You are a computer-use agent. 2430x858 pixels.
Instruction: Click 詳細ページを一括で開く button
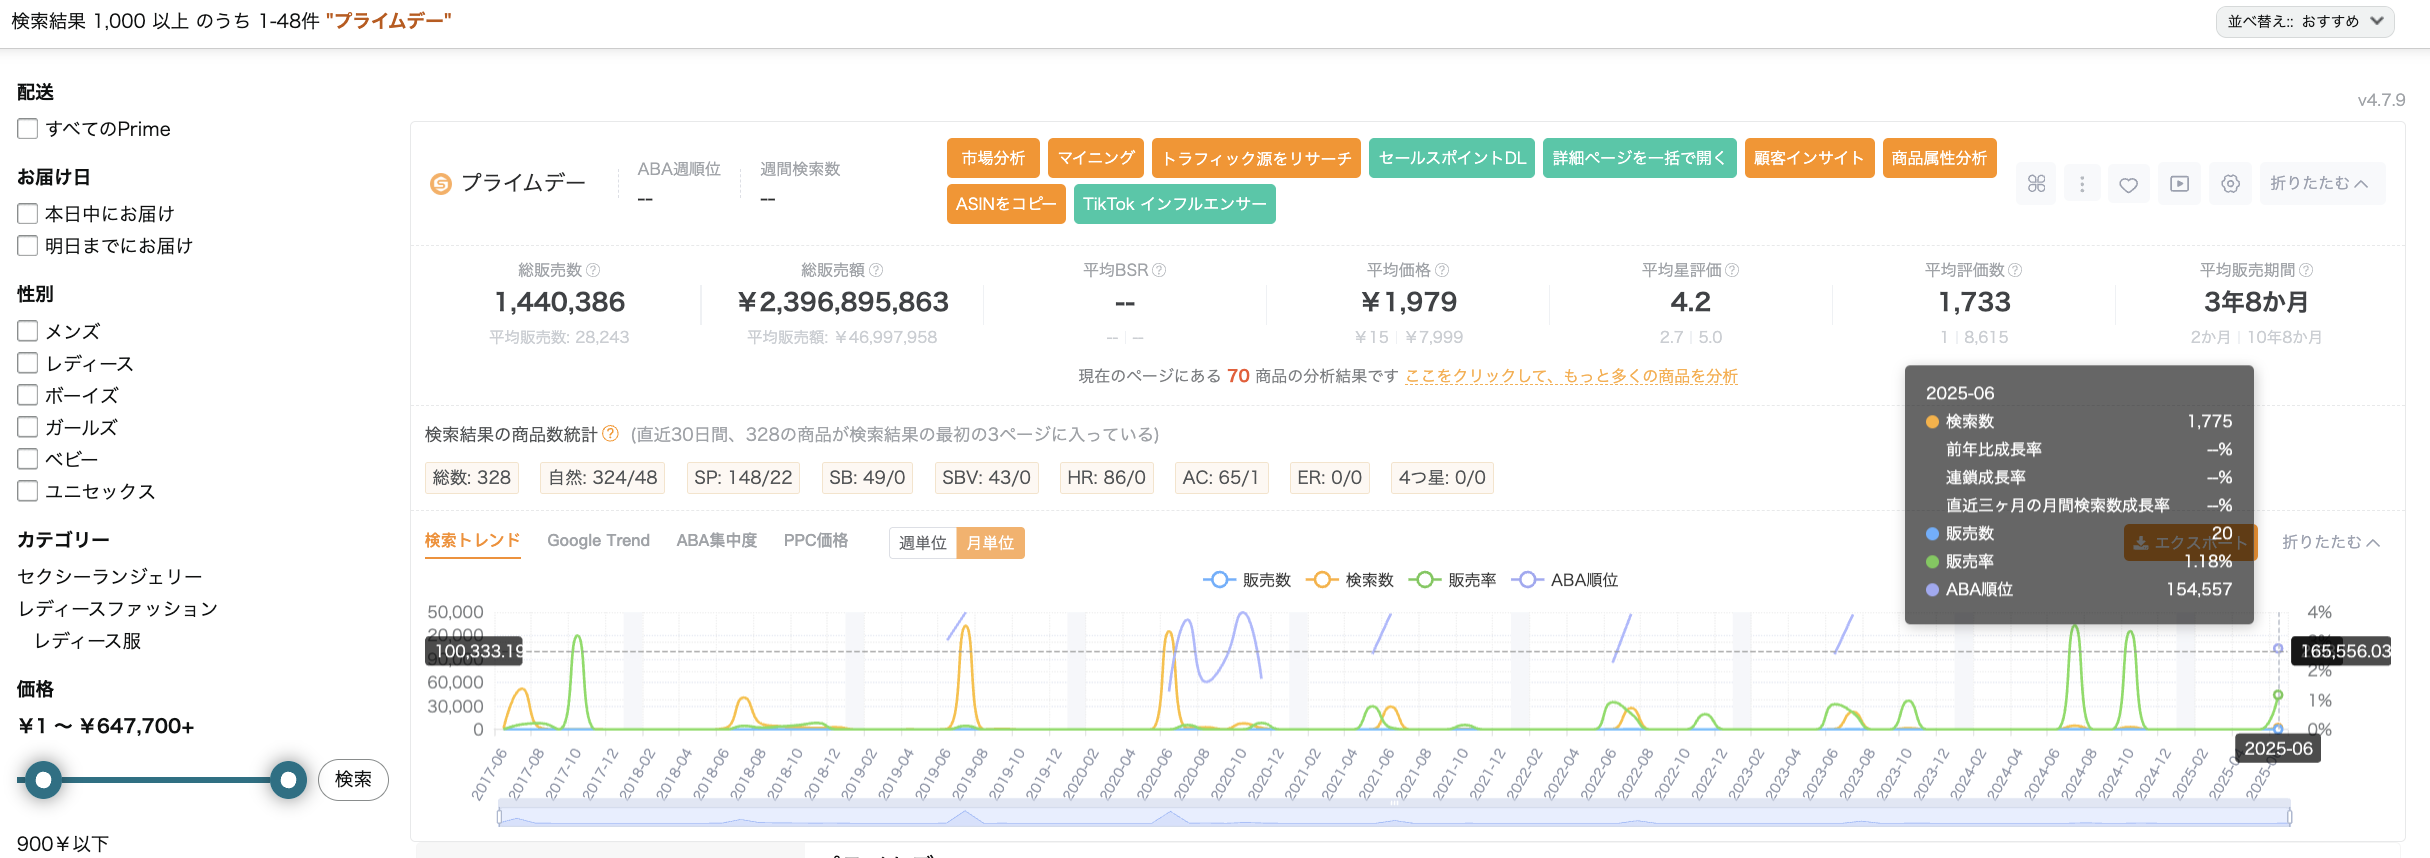1640,158
